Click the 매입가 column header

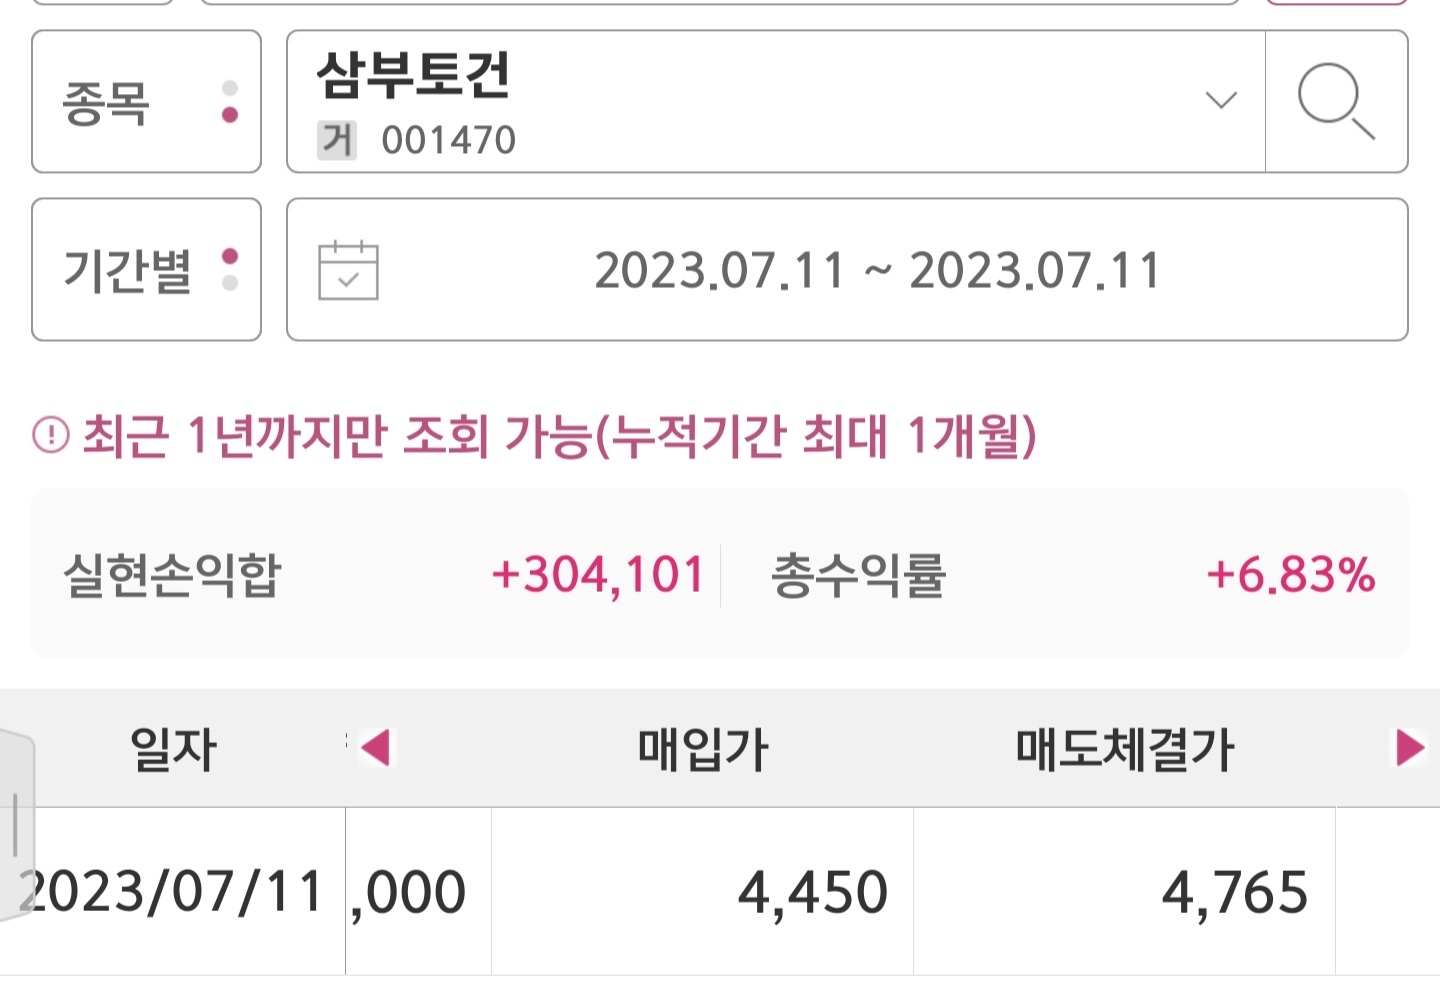point(703,748)
